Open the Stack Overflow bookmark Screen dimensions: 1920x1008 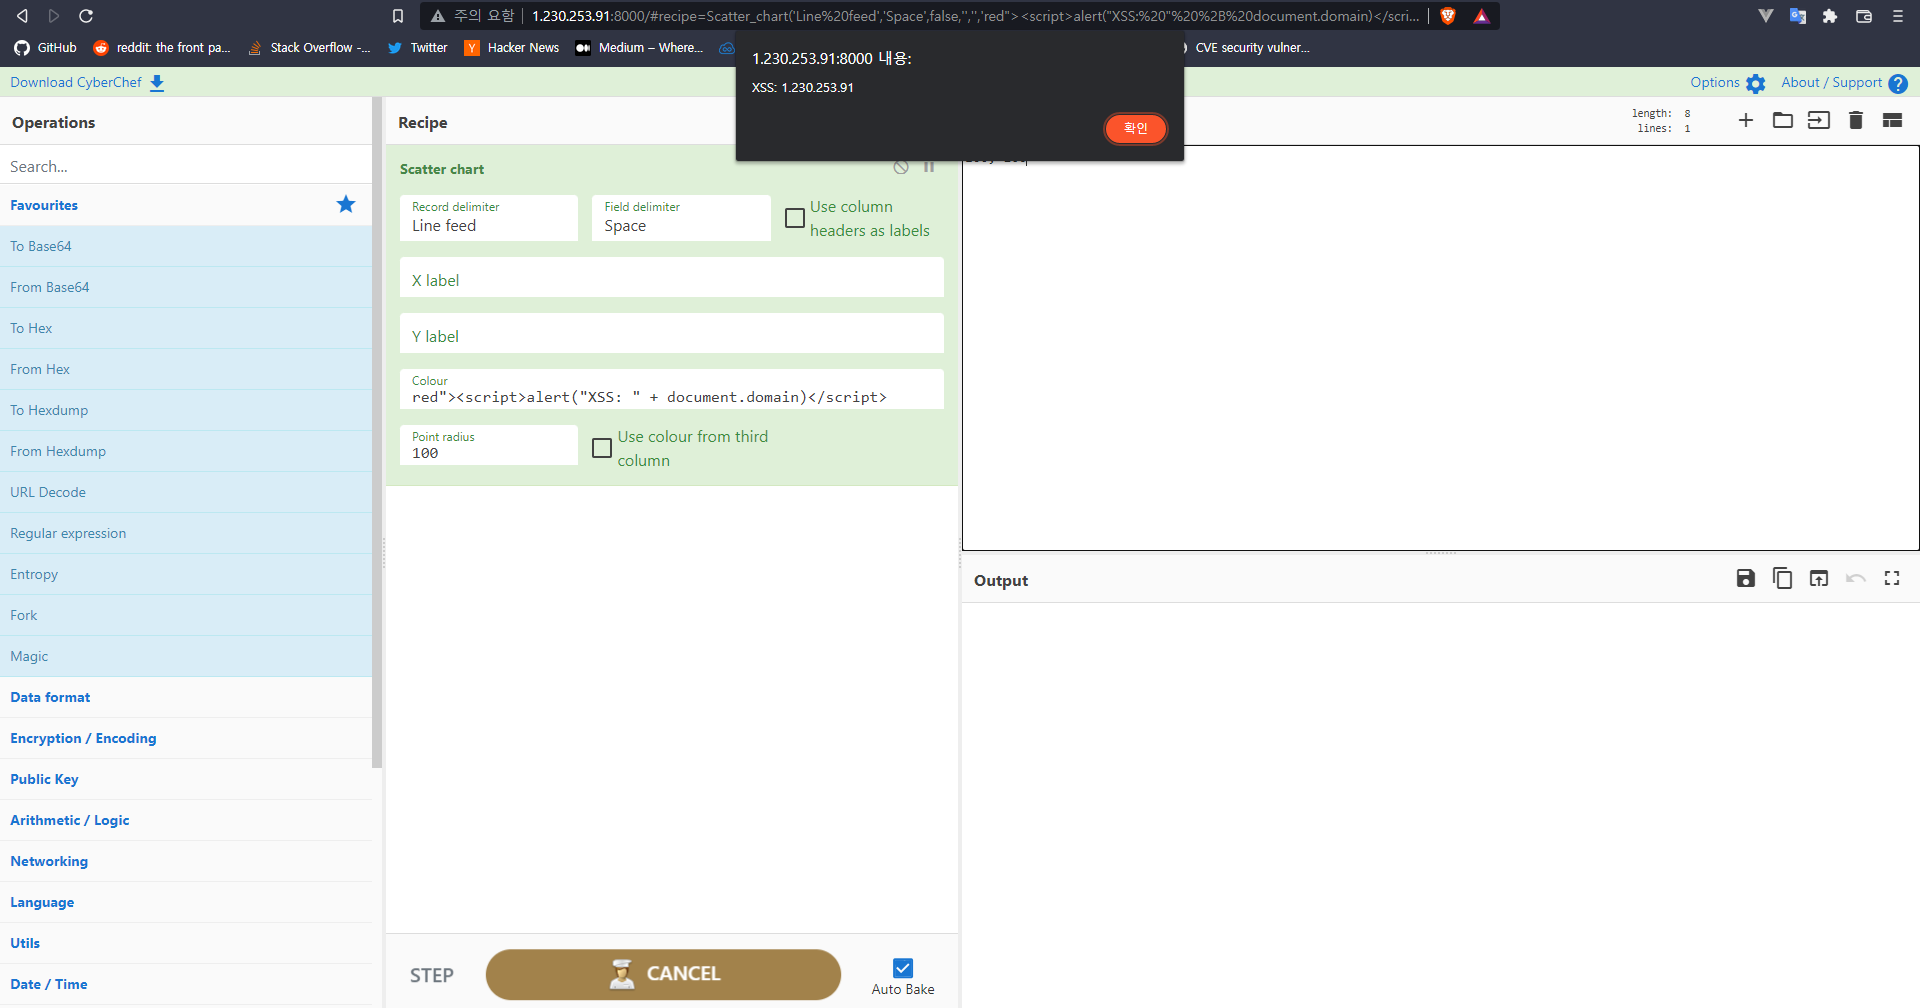tap(309, 47)
